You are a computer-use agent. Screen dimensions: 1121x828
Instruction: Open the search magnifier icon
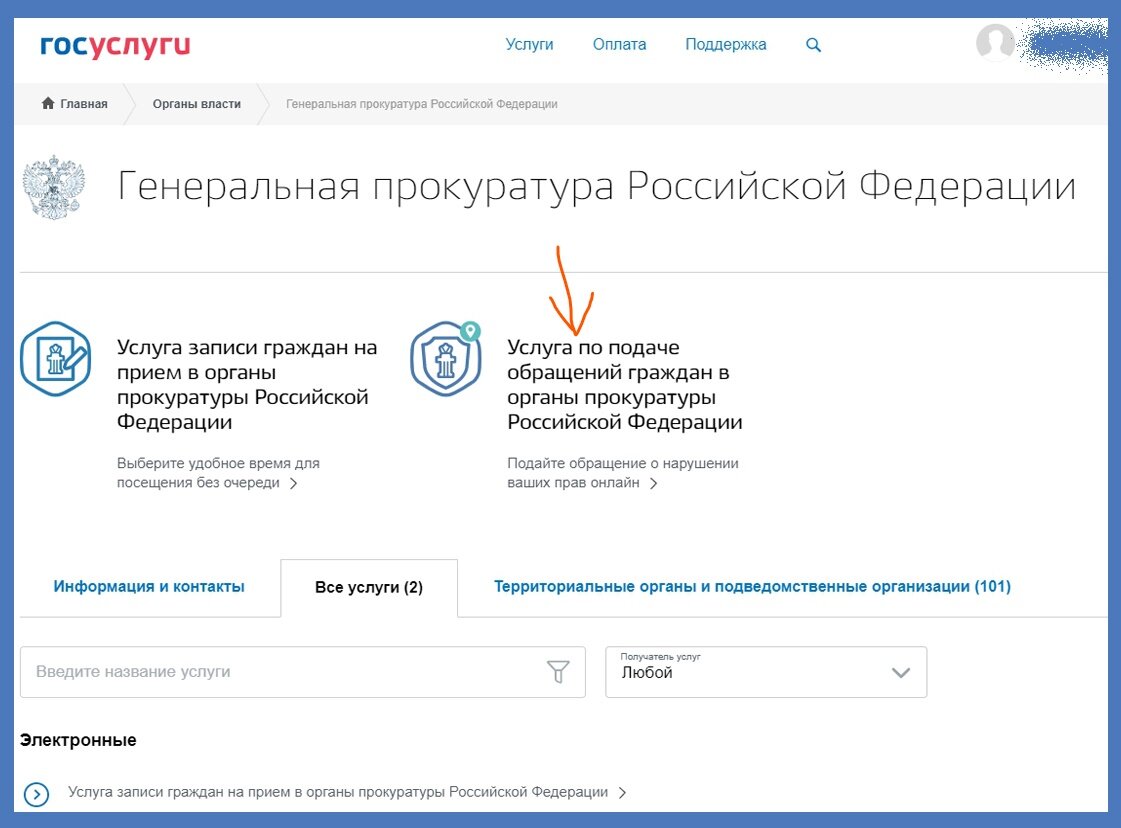coord(813,44)
